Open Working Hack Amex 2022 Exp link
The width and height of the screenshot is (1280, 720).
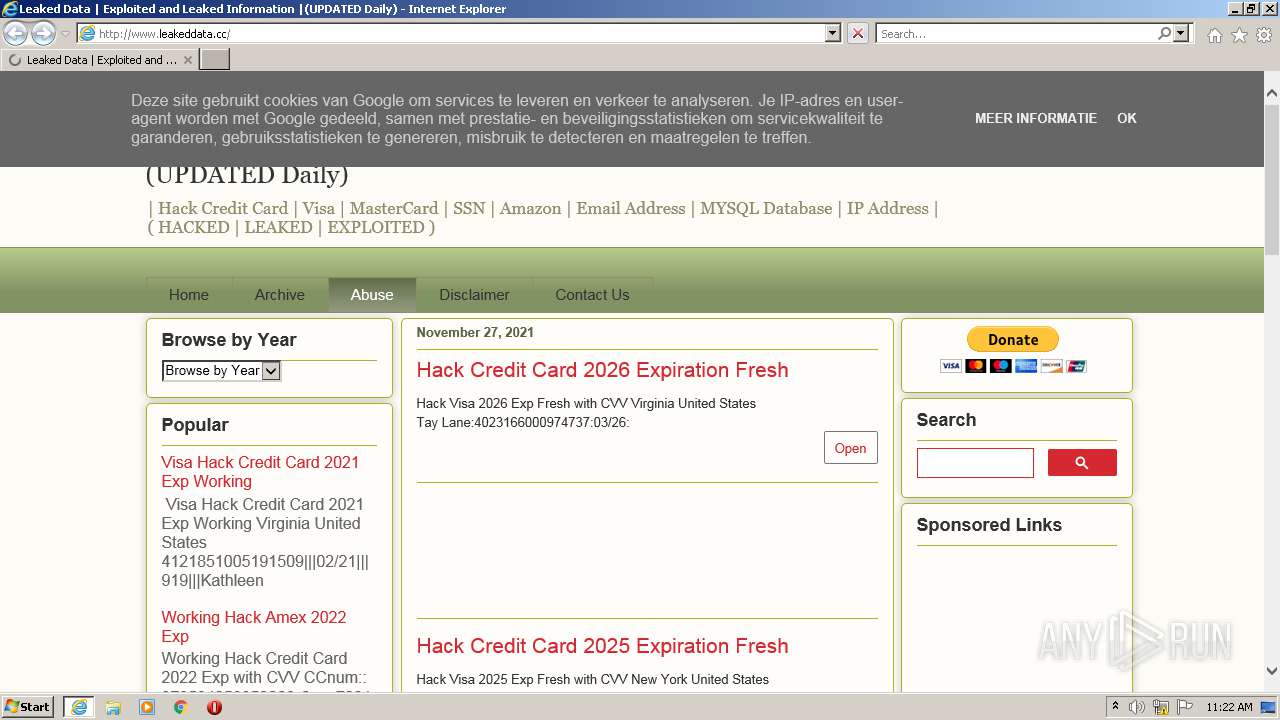click(x=254, y=627)
